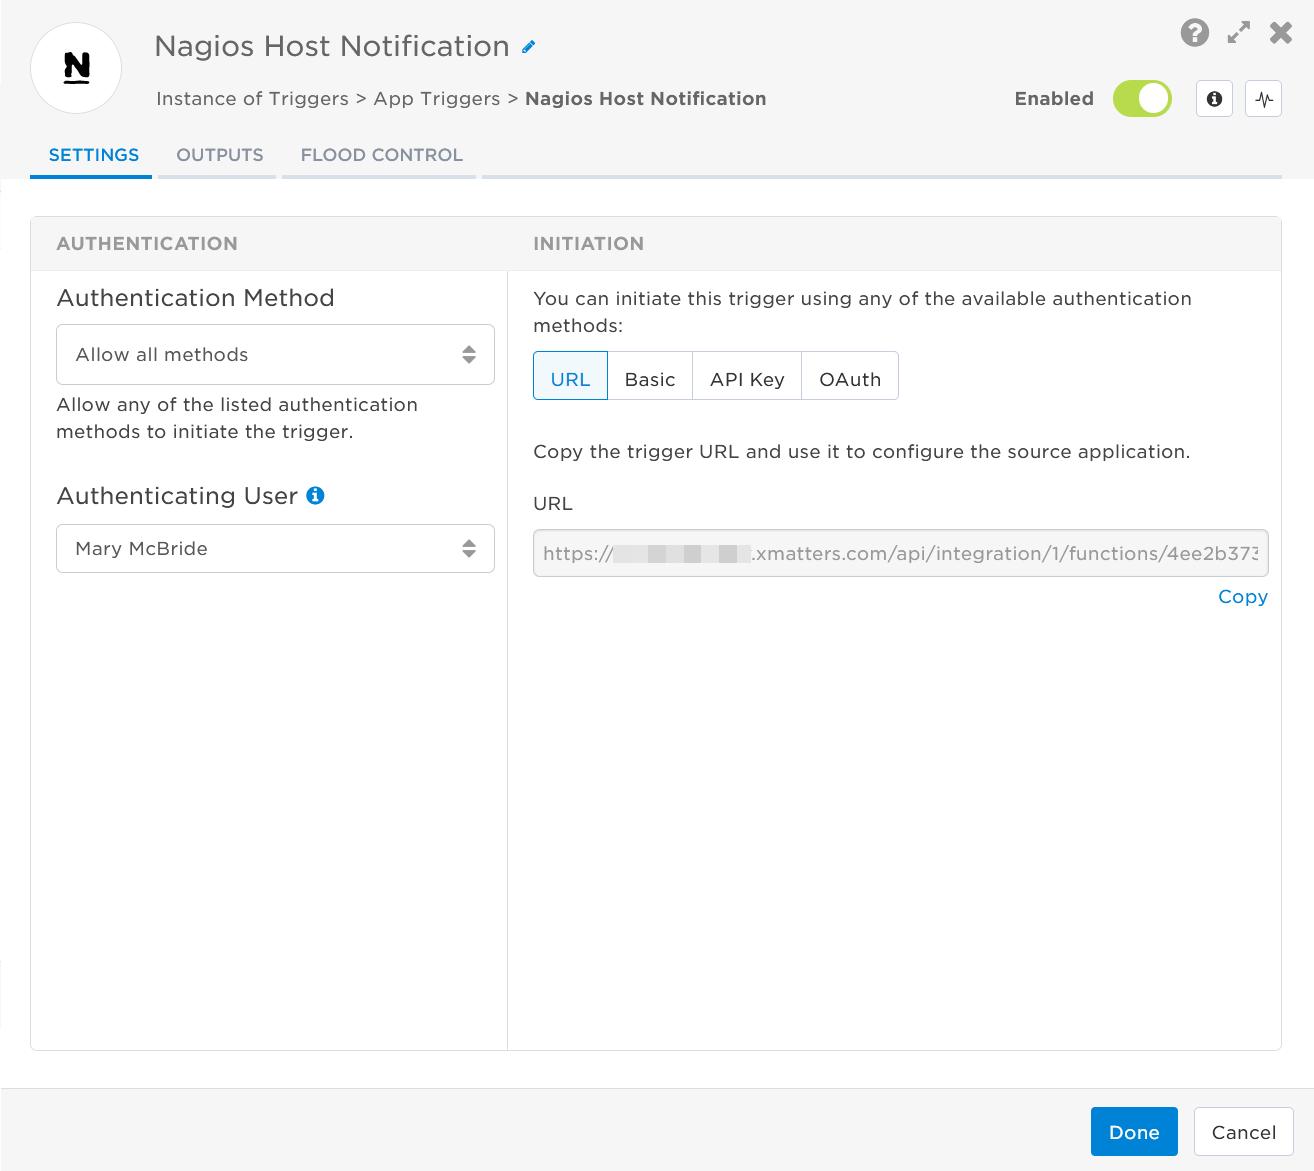
Task: Cancel changes to the trigger
Action: (x=1243, y=1131)
